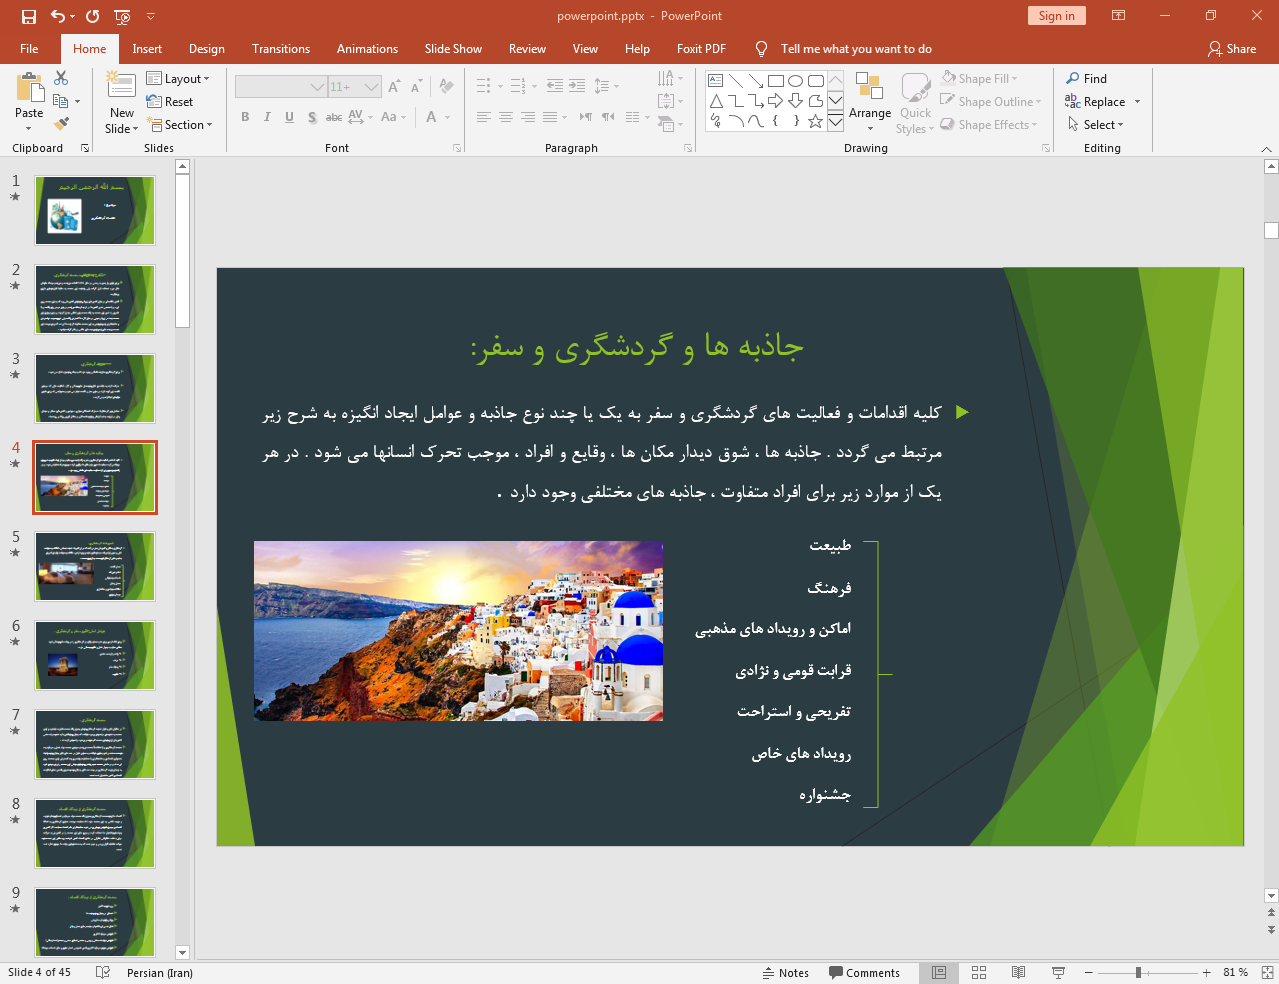Click the Save icon in title bar

click(28, 16)
